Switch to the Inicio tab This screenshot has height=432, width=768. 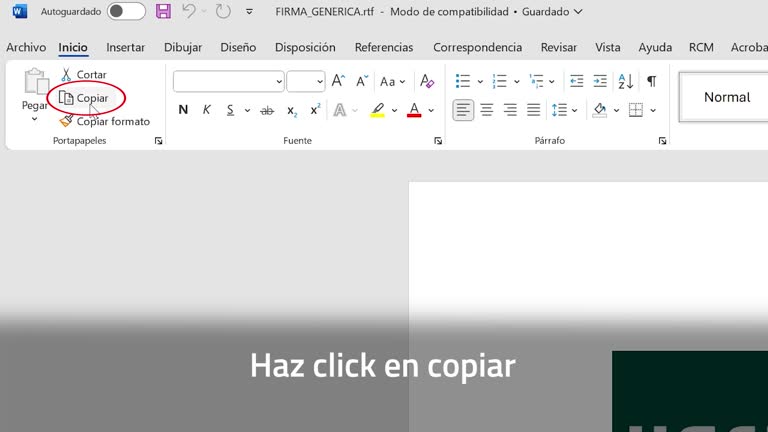73,48
